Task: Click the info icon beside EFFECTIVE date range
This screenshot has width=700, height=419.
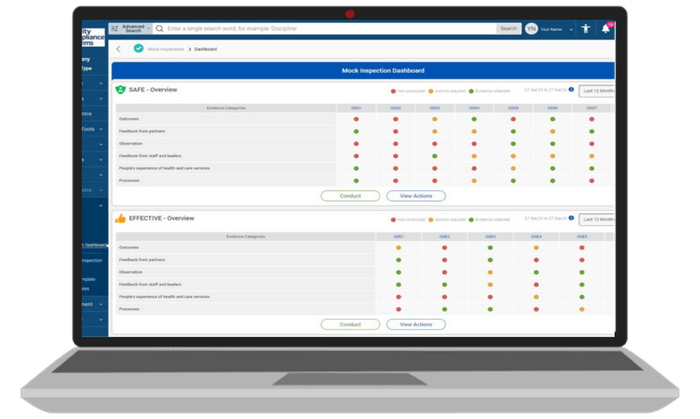Action: pos(571,218)
